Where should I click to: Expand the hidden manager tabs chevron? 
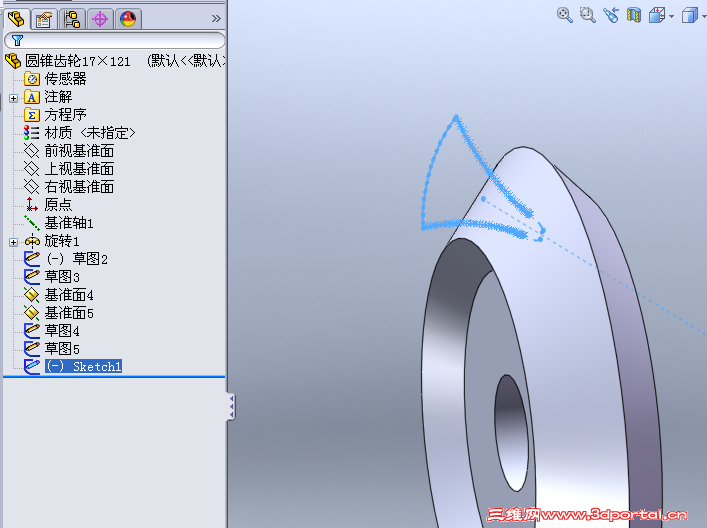(x=216, y=18)
